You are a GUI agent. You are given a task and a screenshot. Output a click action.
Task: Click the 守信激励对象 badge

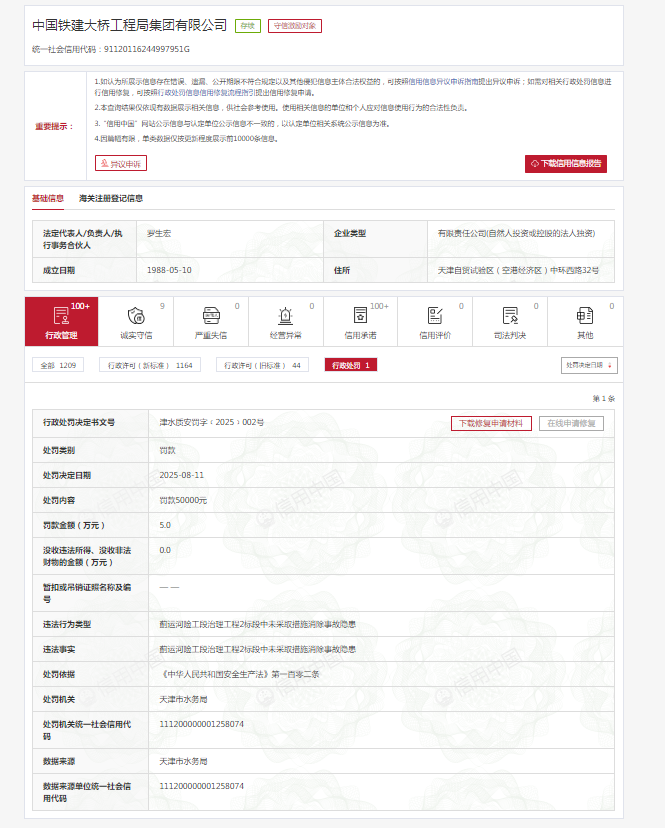(295, 26)
